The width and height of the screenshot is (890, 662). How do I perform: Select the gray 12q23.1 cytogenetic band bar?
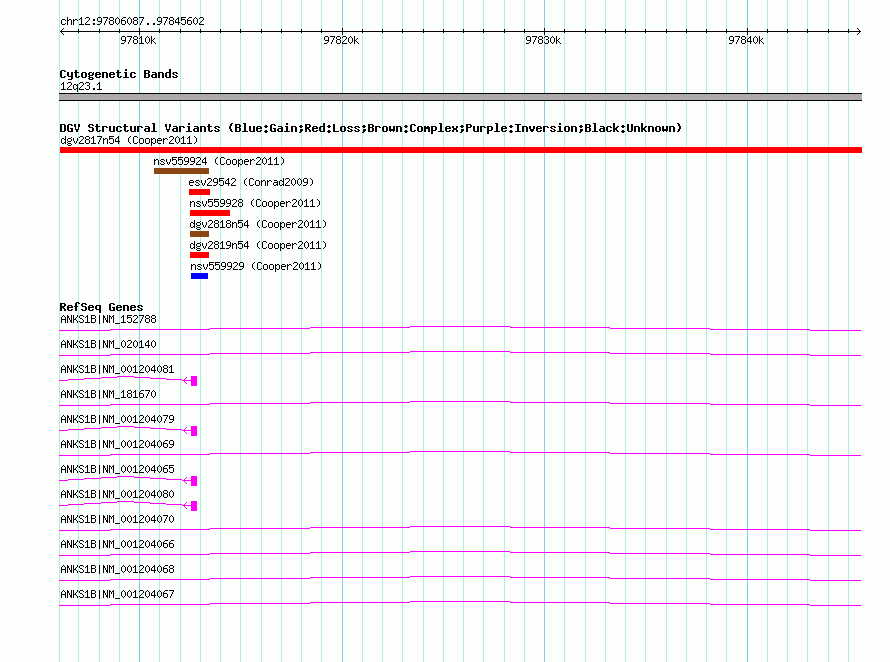[x=460, y=97]
